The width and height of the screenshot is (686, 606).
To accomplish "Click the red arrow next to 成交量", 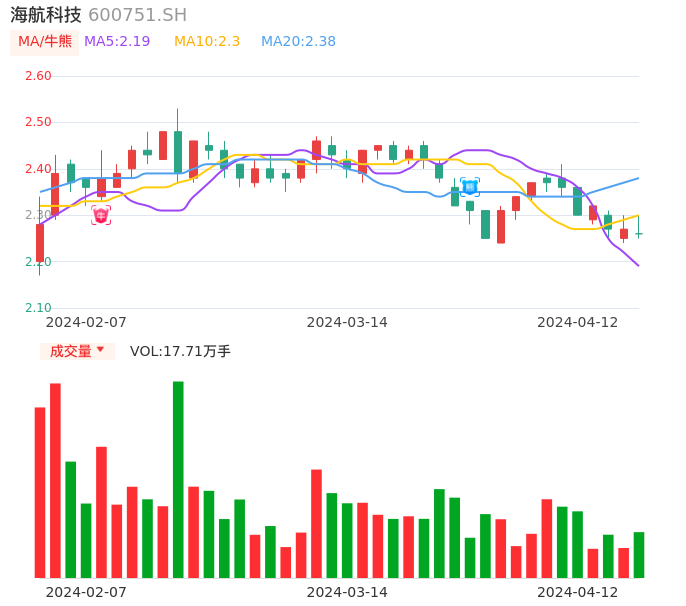I will point(100,350).
